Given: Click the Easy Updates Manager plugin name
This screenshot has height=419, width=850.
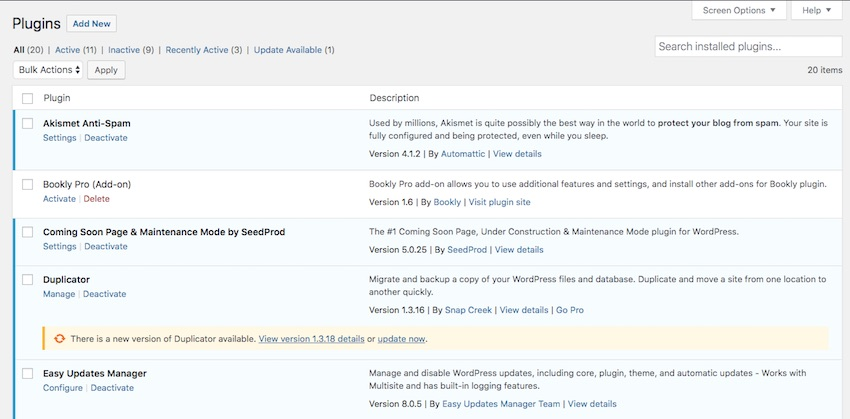Looking at the screenshot, I should click(95, 373).
